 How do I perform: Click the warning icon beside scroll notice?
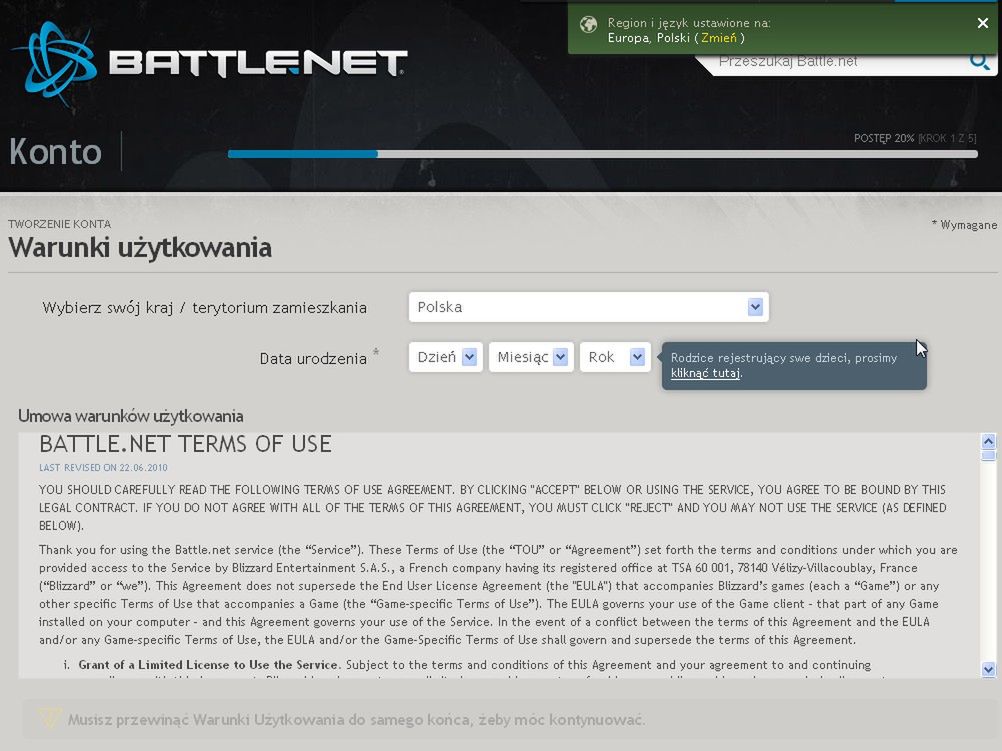click(49, 718)
